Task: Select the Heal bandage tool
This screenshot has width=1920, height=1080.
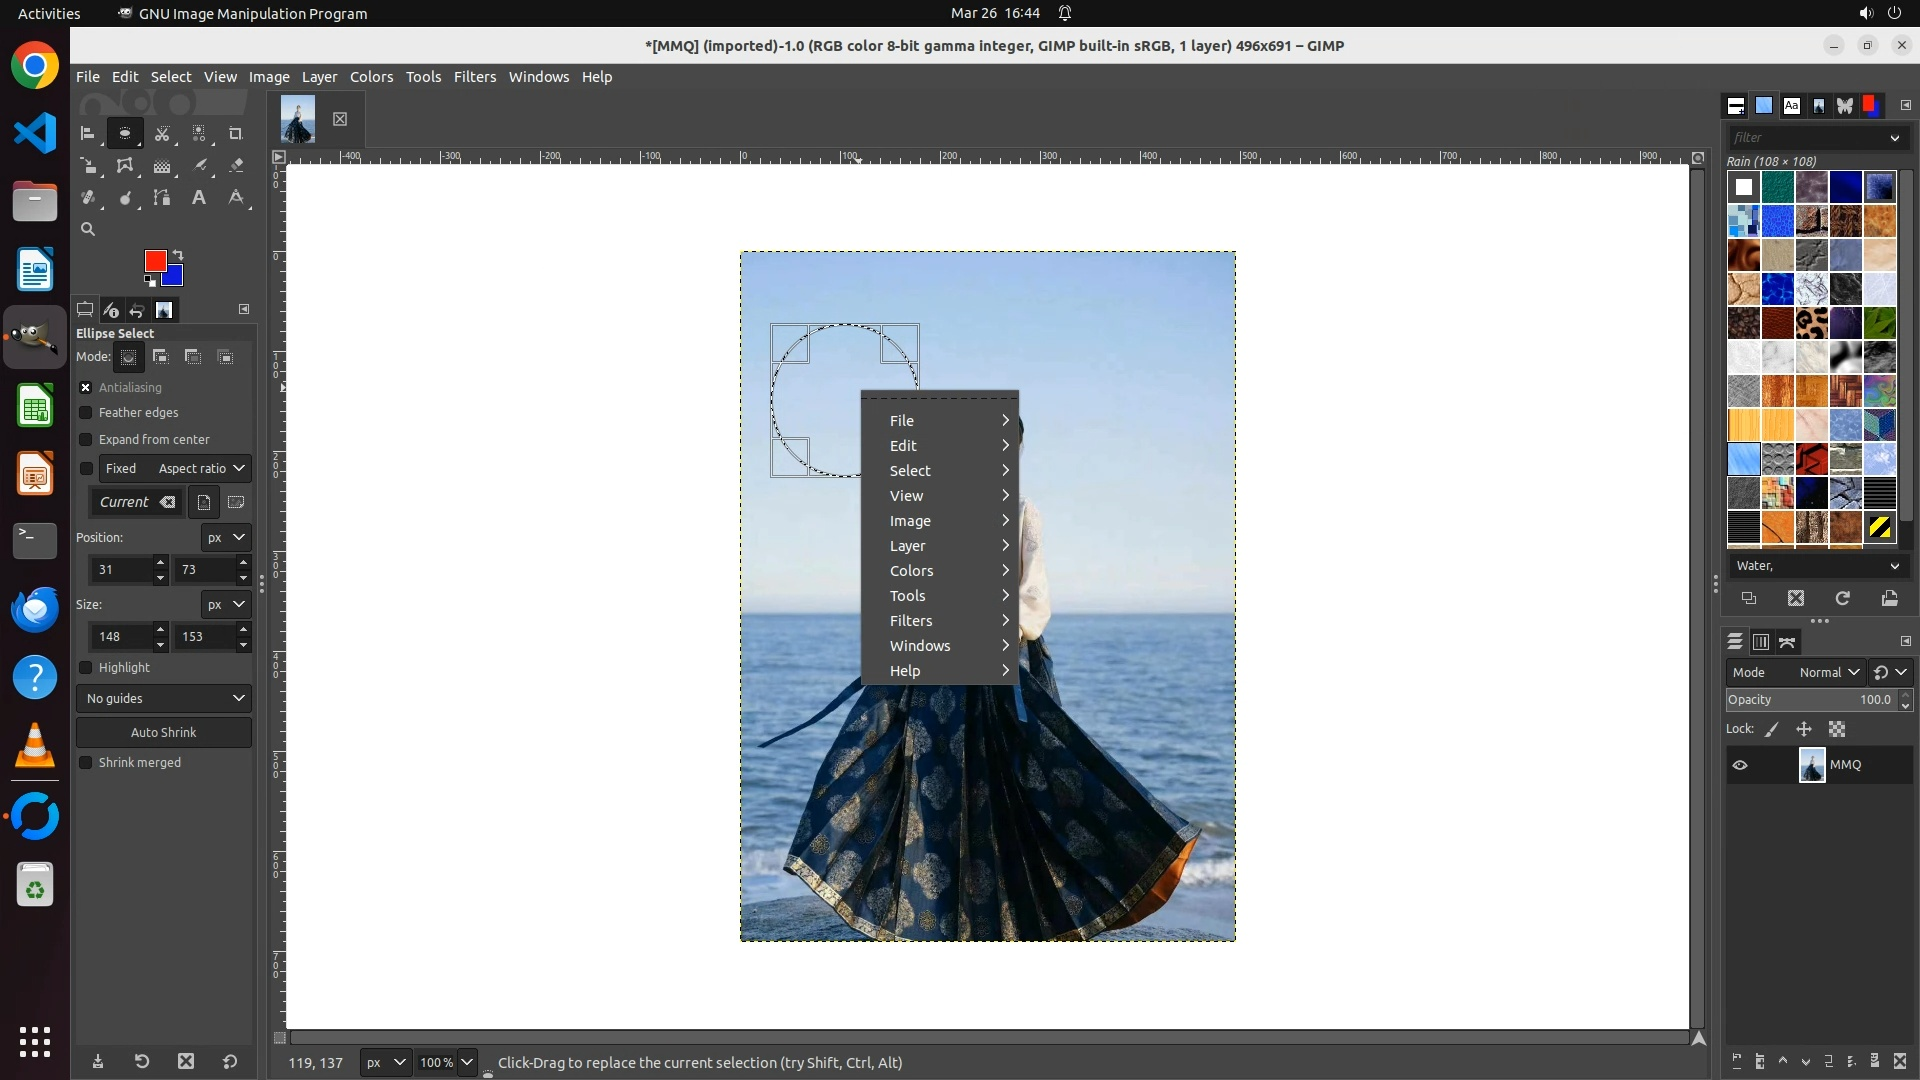Action: [x=88, y=198]
